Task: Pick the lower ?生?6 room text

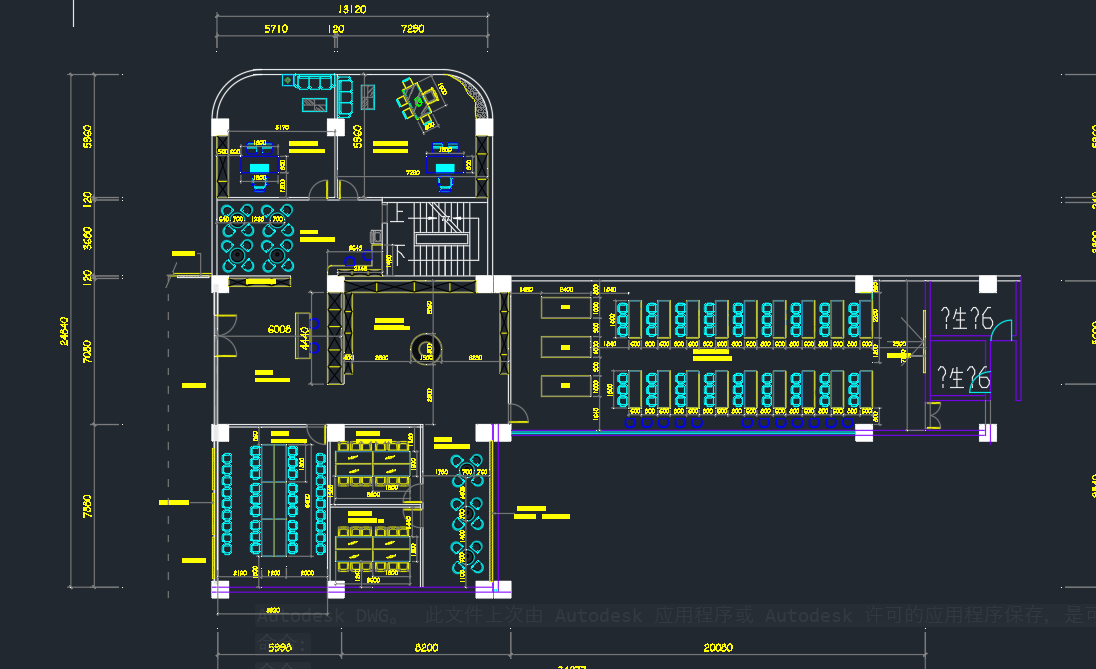Action: tap(964, 377)
